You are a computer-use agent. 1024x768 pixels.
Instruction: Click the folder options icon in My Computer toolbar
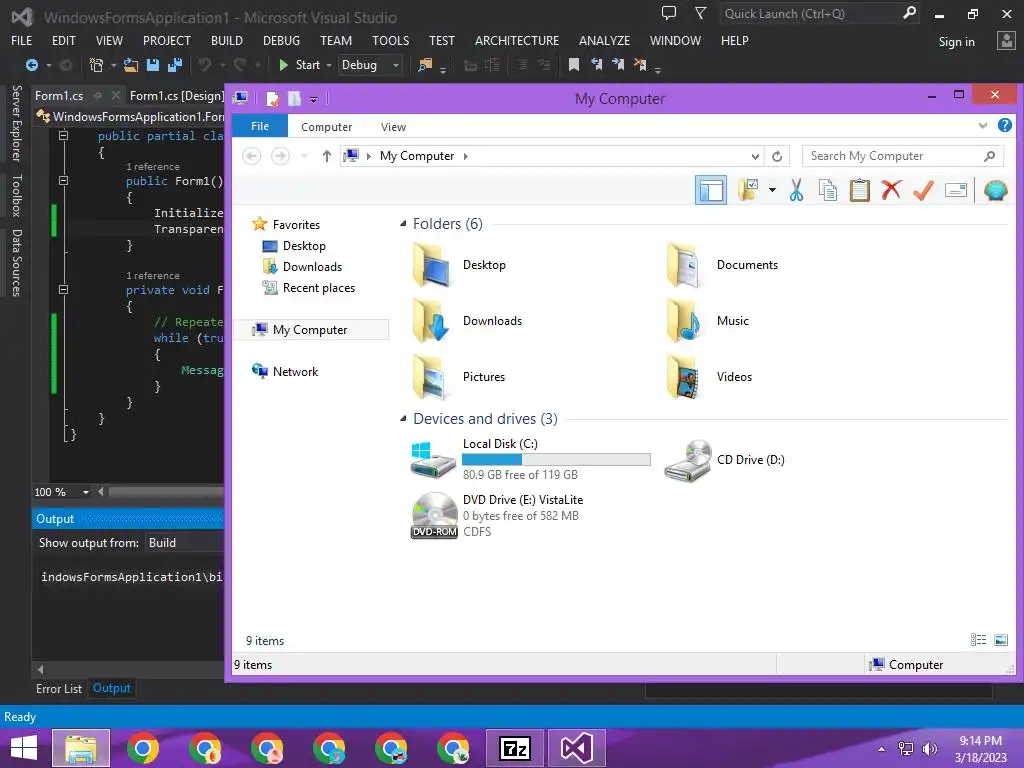[748, 190]
